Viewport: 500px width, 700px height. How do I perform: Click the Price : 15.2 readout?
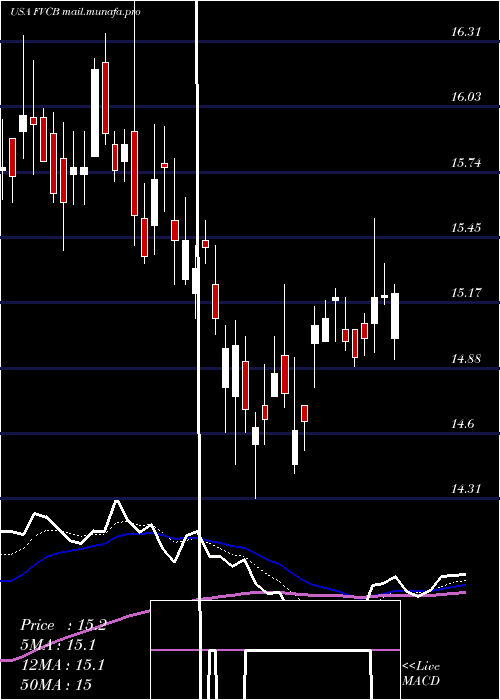63,625
